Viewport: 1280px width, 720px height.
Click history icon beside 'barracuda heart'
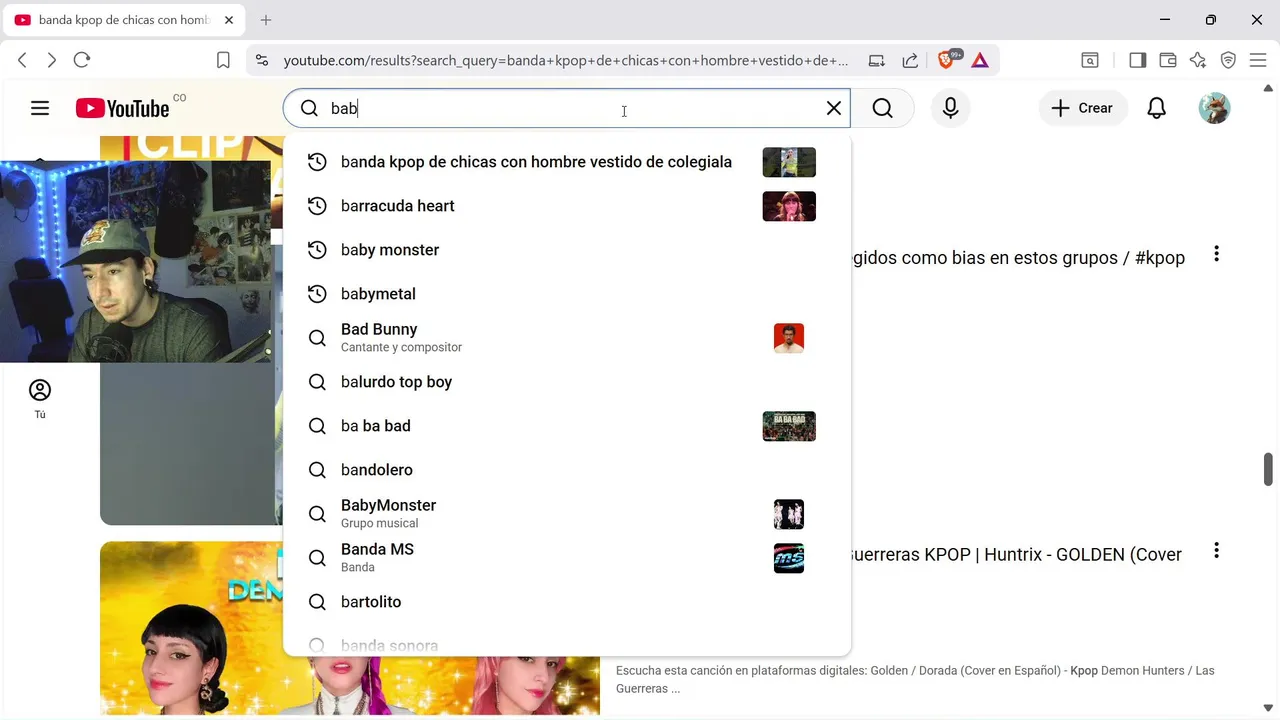[x=317, y=206]
